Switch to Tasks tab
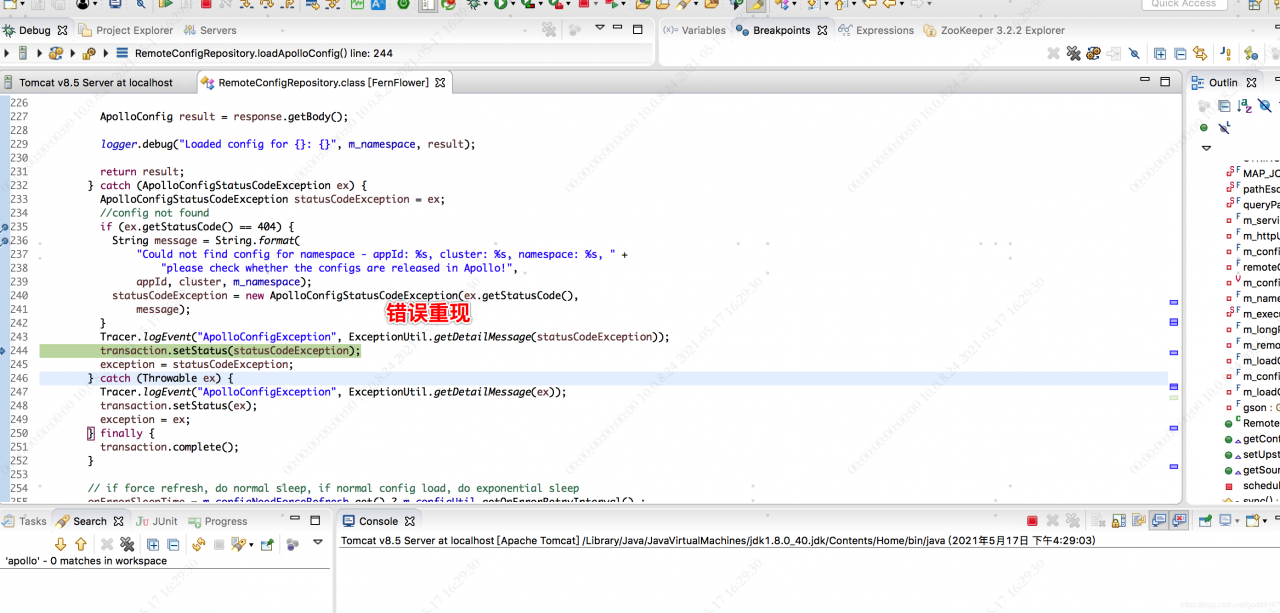Screen dimensions: 1280x613 (25, 521)
